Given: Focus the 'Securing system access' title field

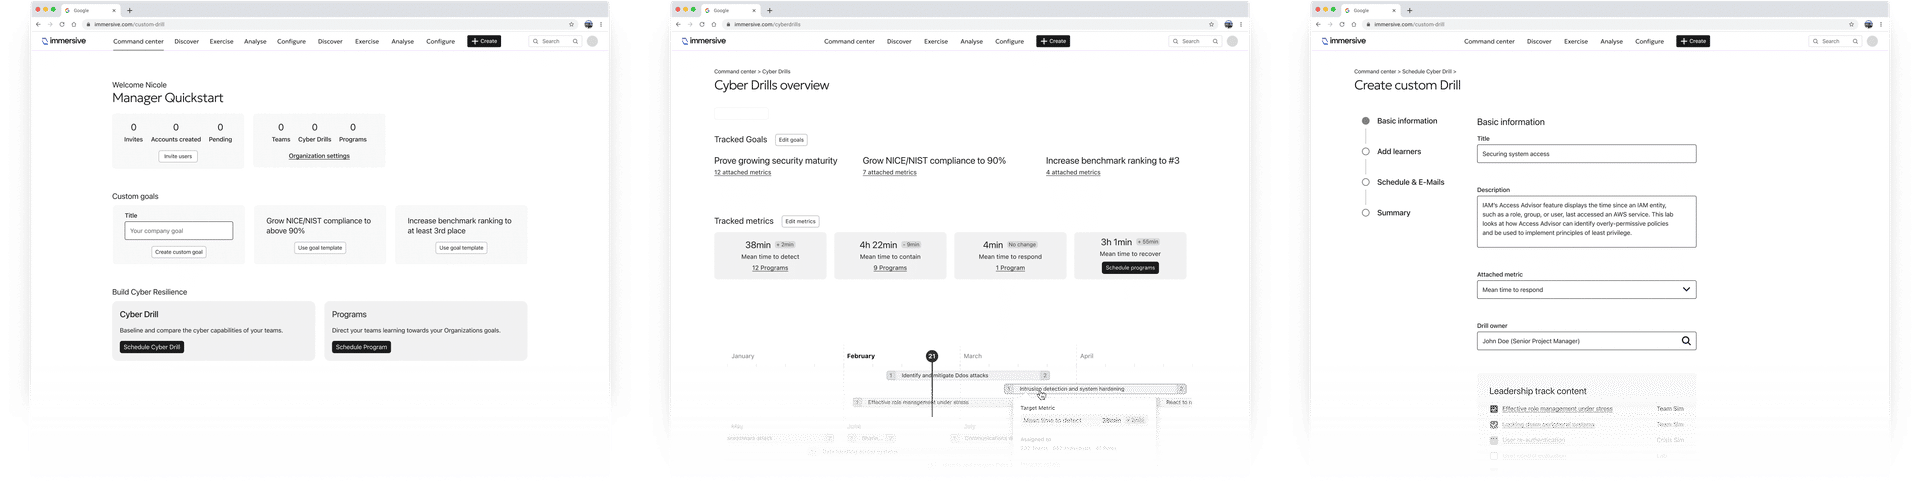Looking at the screenshot, I should coord(1586,154).
